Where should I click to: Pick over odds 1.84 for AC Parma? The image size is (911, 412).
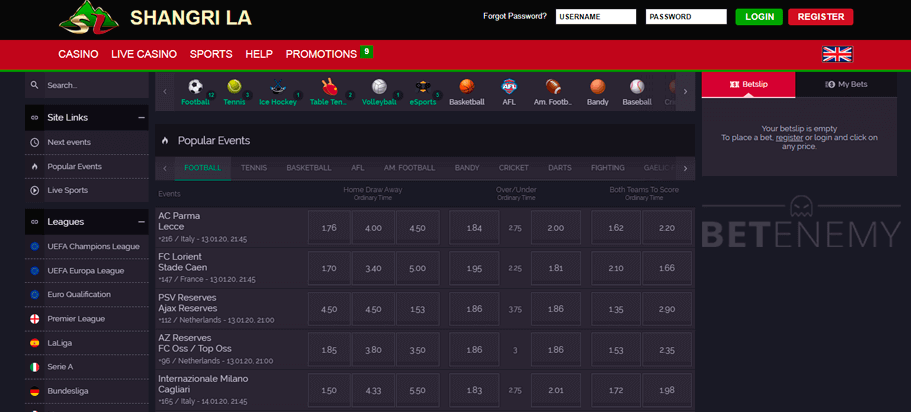click(474, 228)
